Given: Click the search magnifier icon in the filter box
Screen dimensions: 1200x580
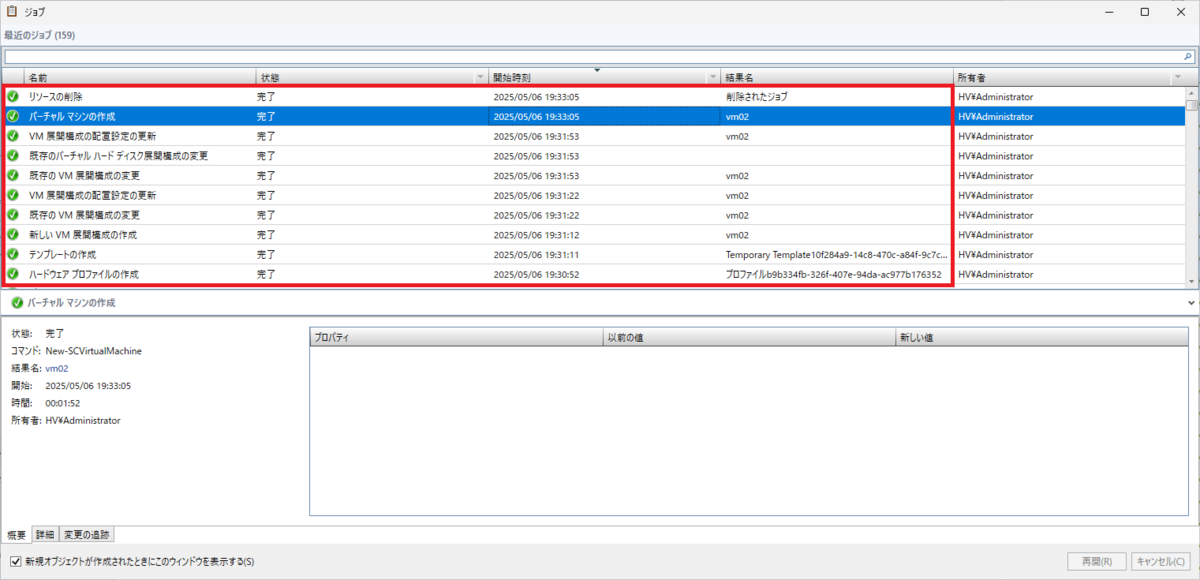Looking at the screenshot, I should tap(1187, 57).
